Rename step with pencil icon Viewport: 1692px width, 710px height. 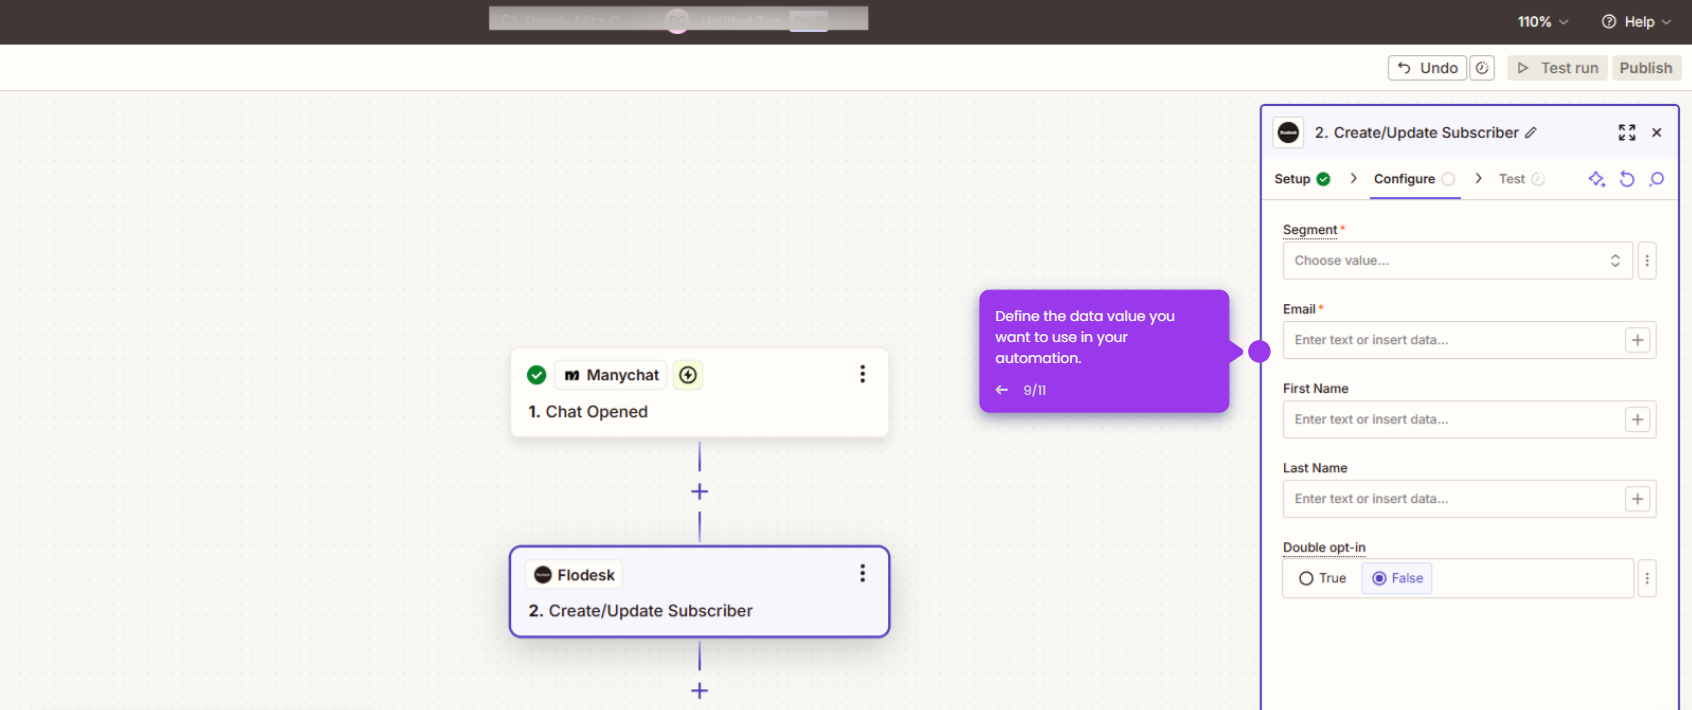(x=1531, y=133)
